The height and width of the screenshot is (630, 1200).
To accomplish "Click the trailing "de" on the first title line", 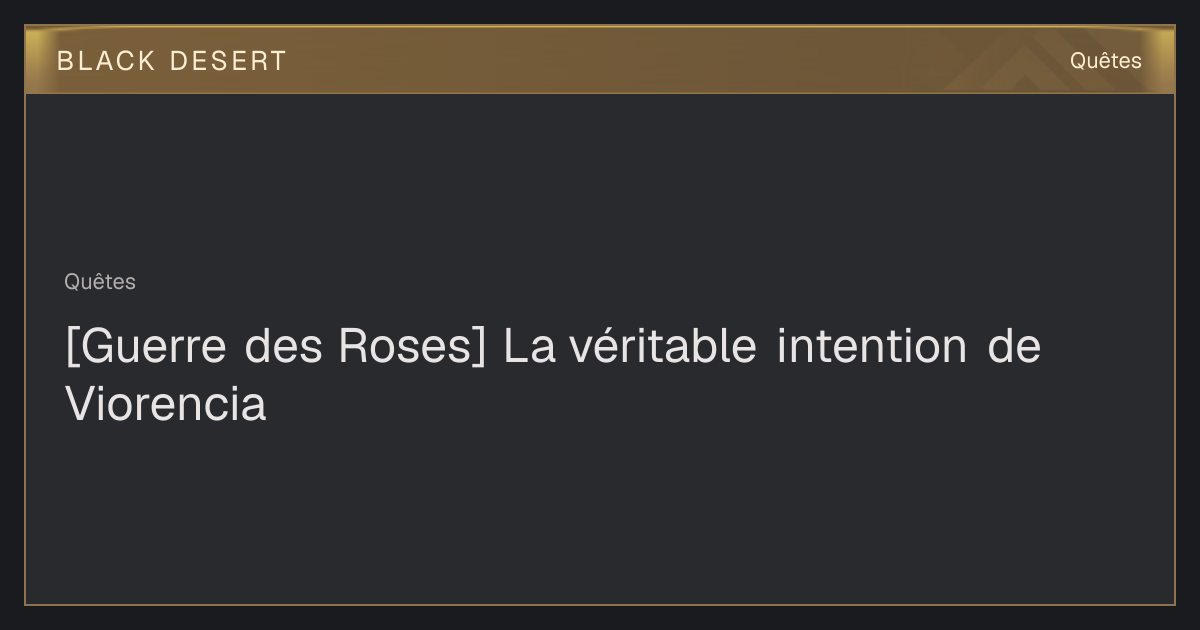I will tap(1014, 347).
